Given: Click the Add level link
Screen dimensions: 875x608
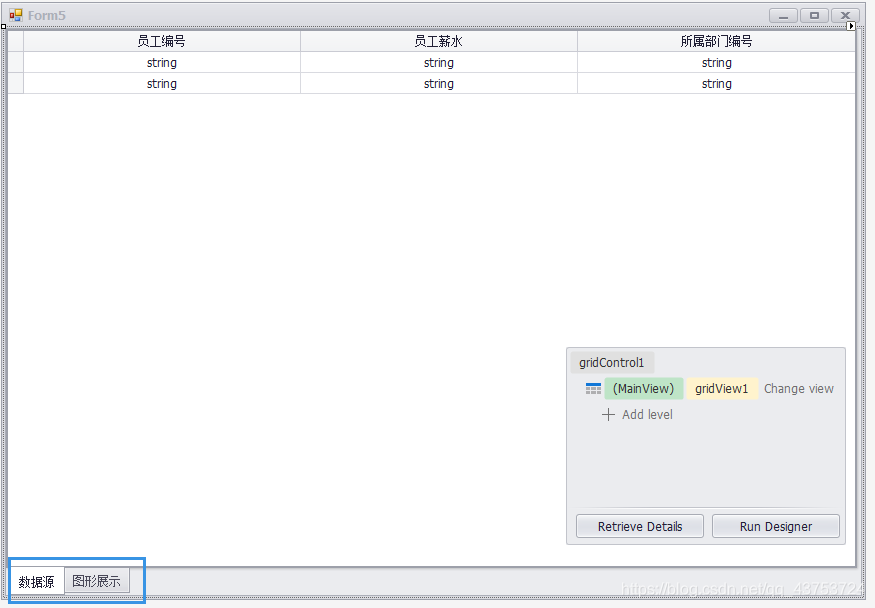Looking at the screenshot, I should 647,414.
